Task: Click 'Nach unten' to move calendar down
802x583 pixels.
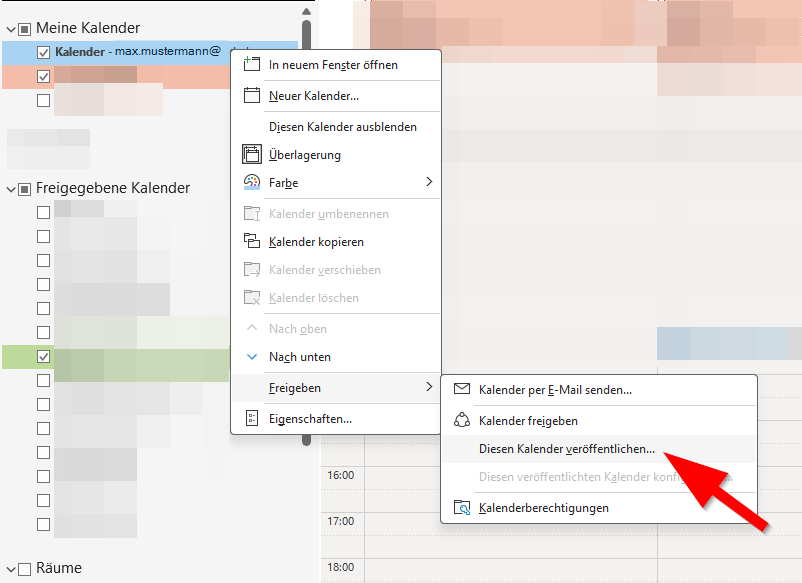Action: click(x=300, y=357)
